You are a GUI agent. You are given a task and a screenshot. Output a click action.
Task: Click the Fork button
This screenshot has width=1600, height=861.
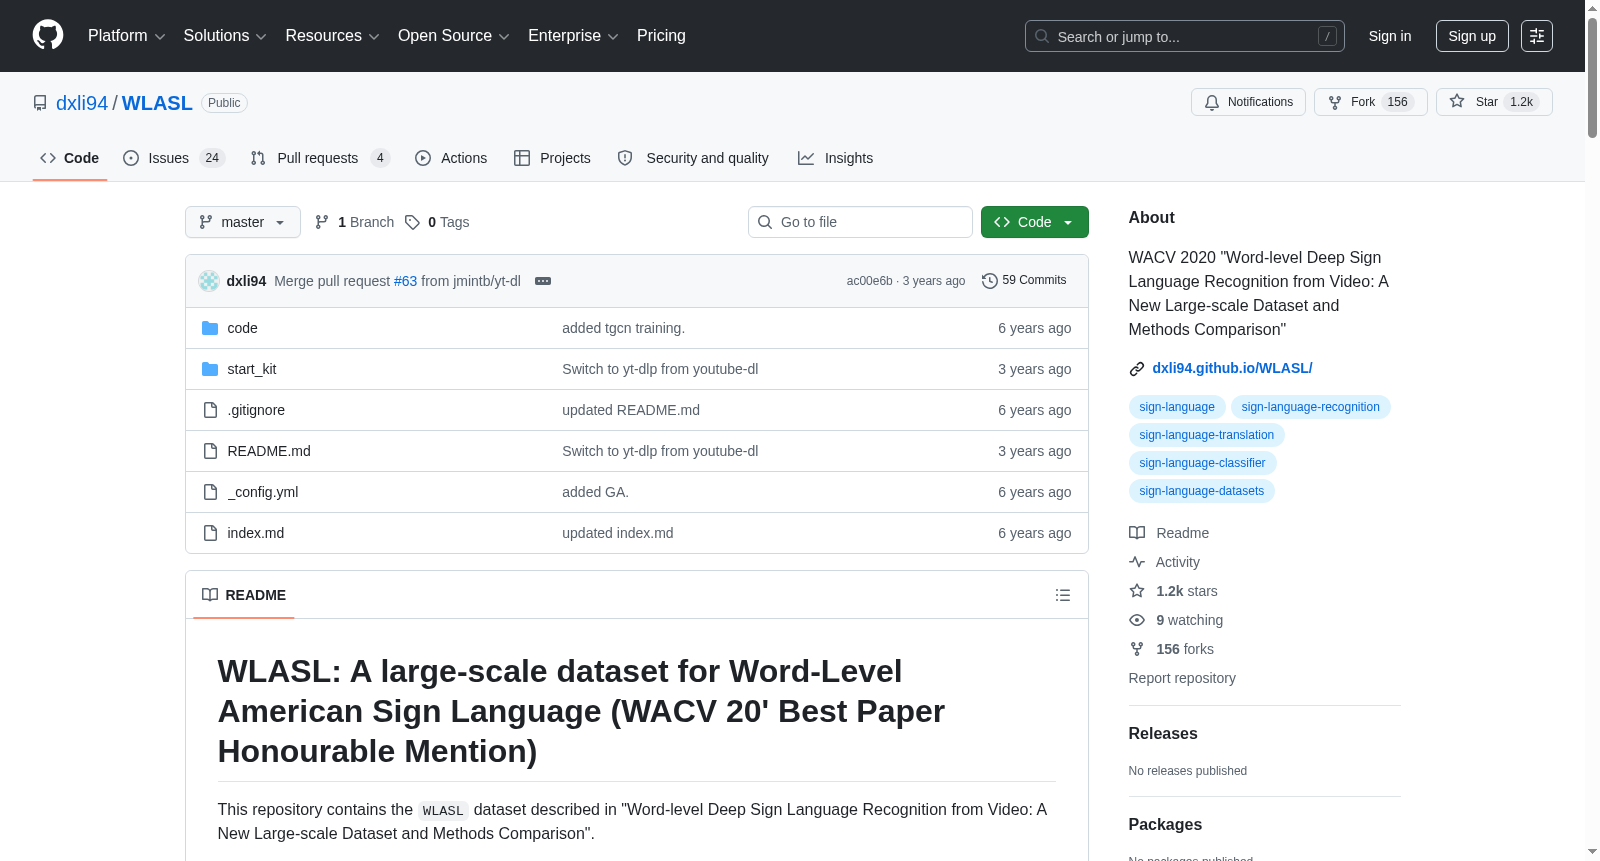tap(1370, 102)
